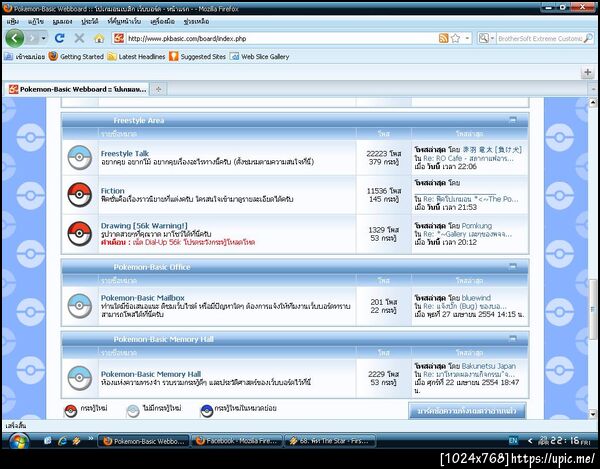This screenshot has height=469, width=600.
Task: Click the plus button at toolbar right edge
Action: coord(588,72)
